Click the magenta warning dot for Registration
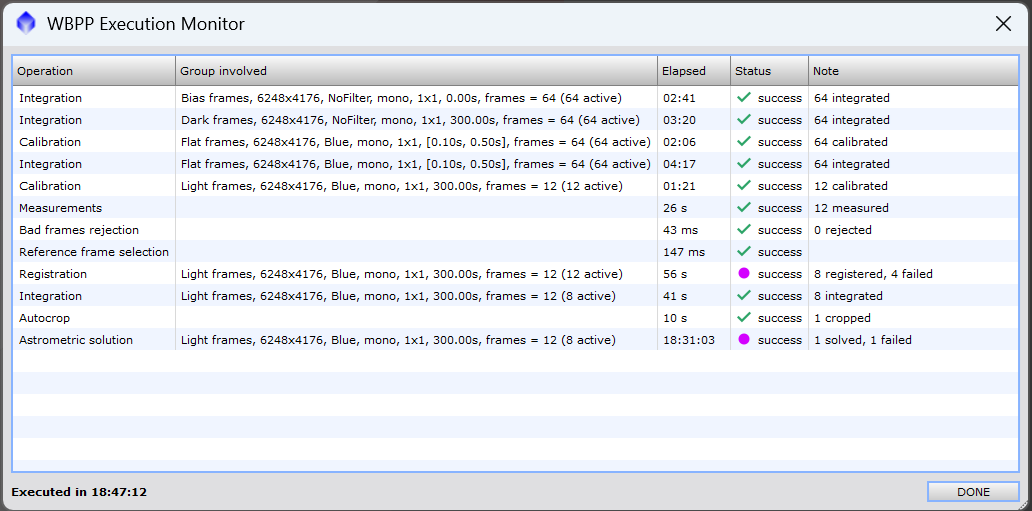The image size is (1032, 511). click(x=743, y=274)
